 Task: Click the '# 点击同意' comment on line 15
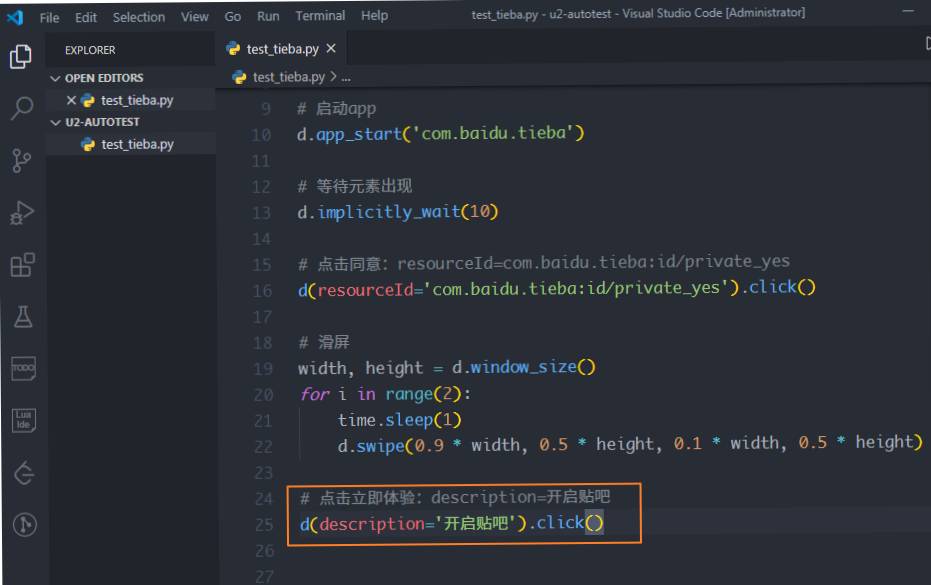click(x=544, y=263)
